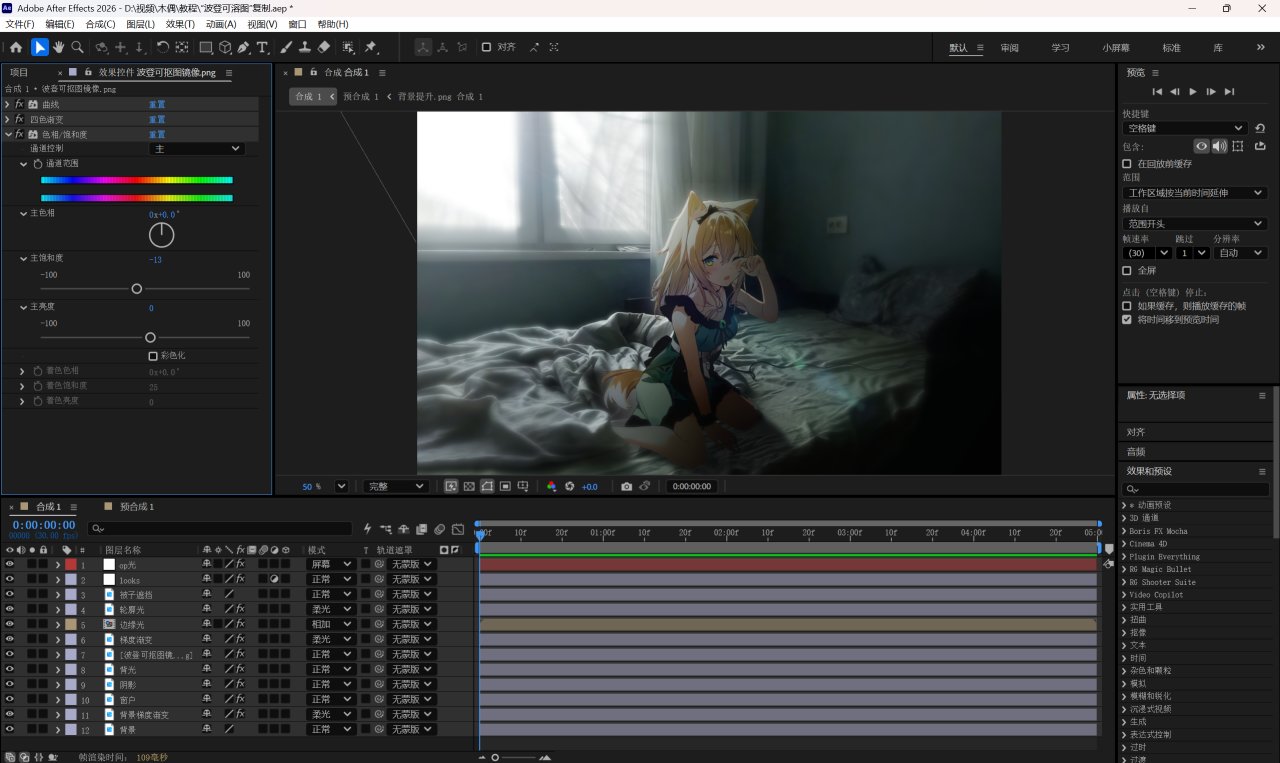Open the 通道控制 dropdown set to 主
Image resolution: width=1280 pixels, height=763 pixels.
point(197,149)
